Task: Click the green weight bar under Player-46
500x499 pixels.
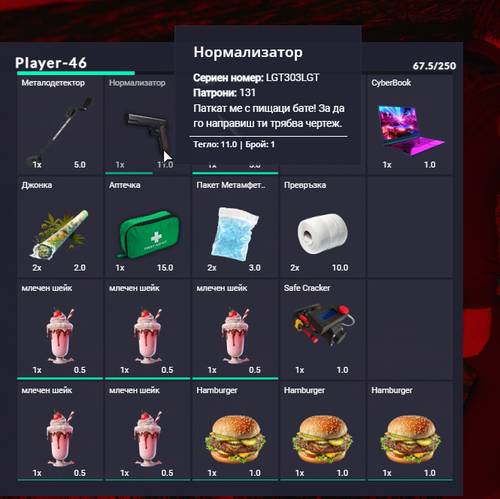Action: click(x=76, y=73)
